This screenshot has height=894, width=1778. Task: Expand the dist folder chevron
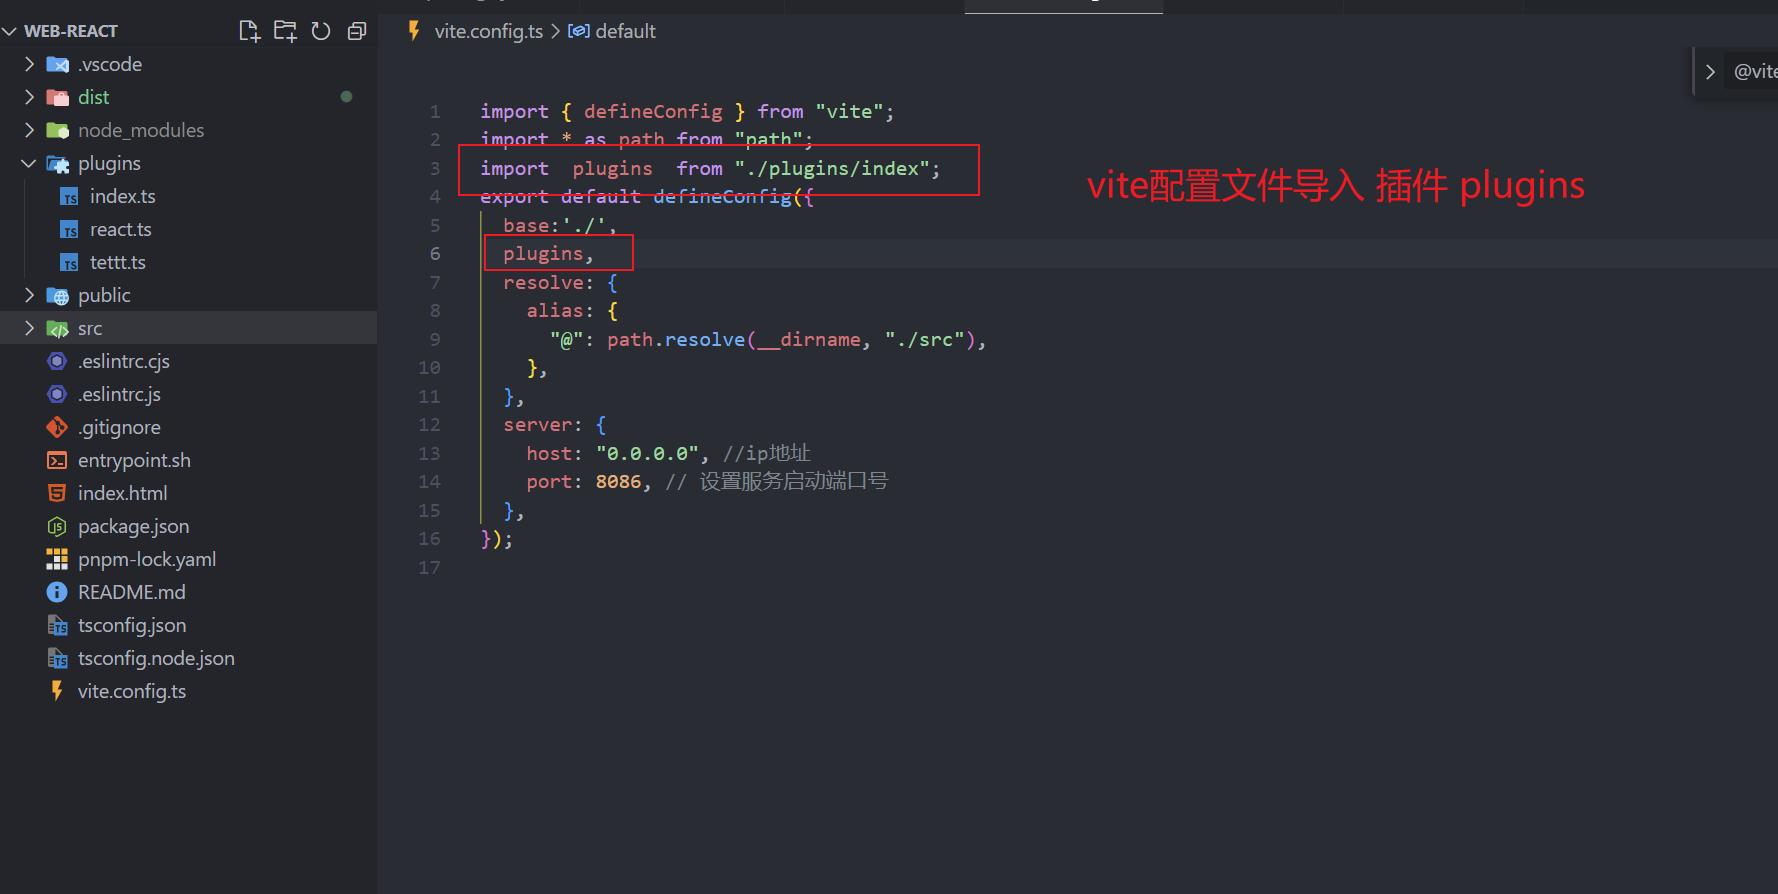pyautogui.click(x=29, y=97)
